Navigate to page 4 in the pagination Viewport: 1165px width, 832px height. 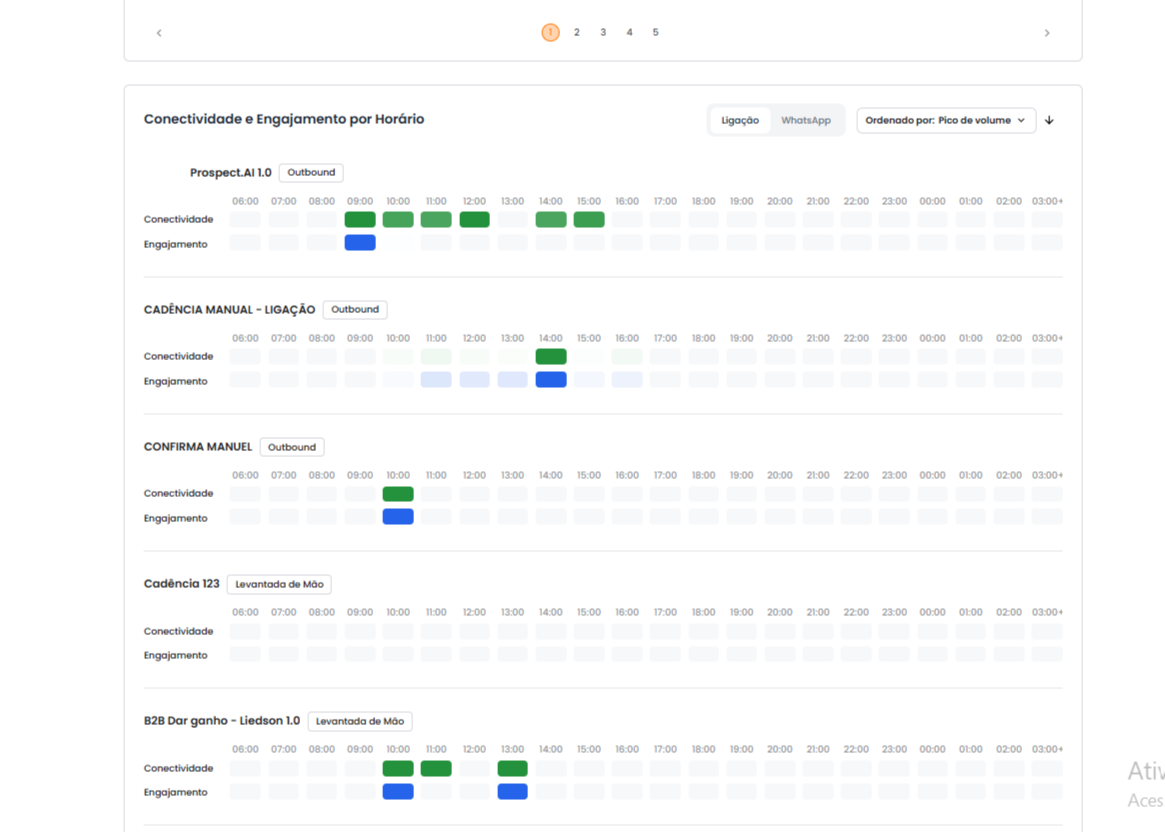(x=629, y=33)
